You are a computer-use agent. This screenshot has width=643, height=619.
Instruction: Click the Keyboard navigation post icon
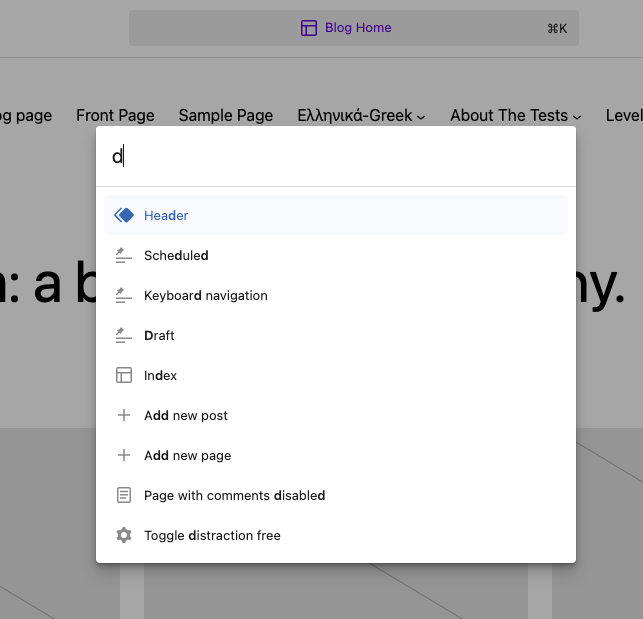click(x=124, y=295)
